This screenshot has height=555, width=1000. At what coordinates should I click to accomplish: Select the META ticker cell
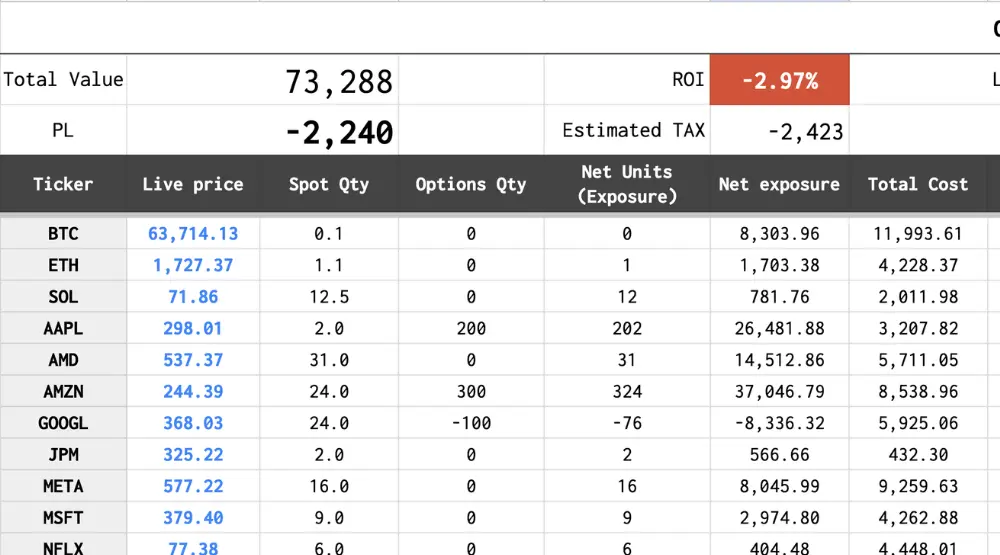point(63,486)
